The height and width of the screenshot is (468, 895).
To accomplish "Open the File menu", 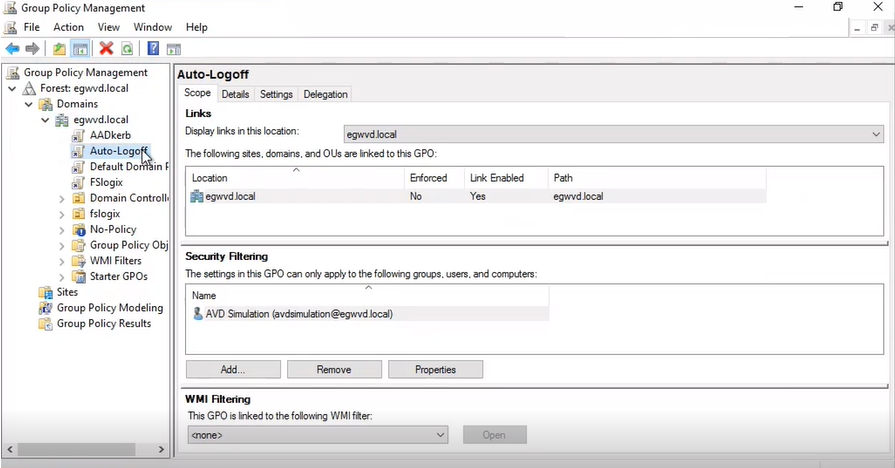I will 31,27.
